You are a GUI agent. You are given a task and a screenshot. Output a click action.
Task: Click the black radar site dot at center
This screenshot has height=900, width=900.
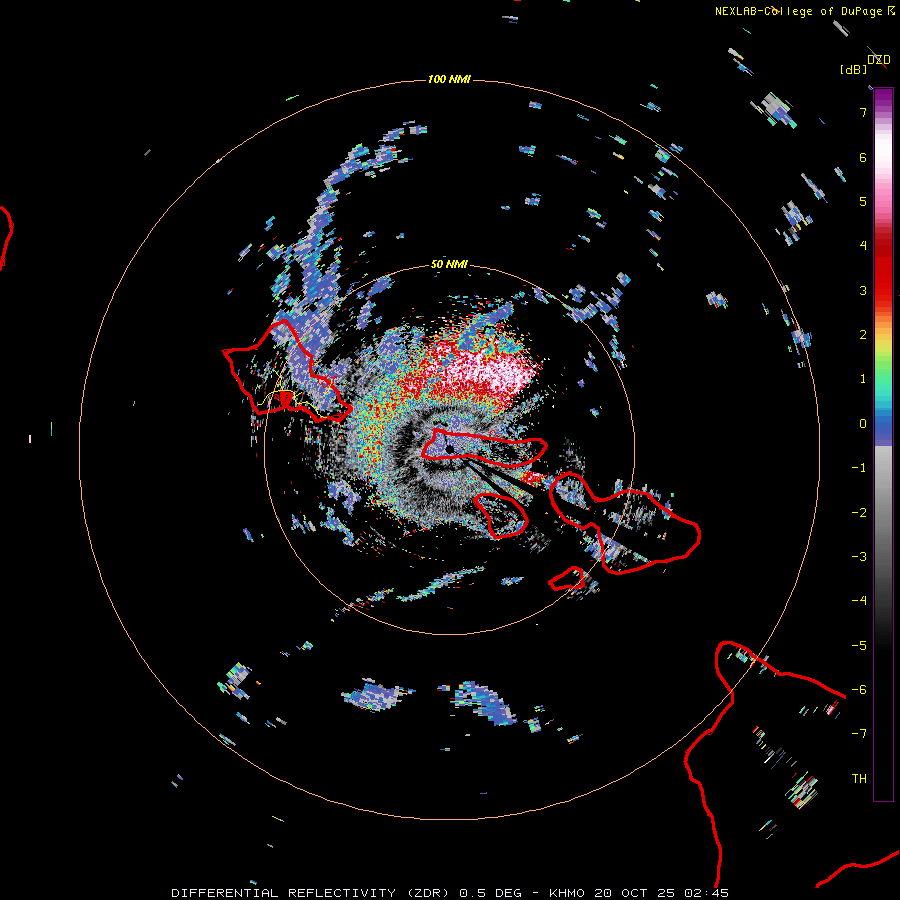pyautogui.click(x=449, y=449)
